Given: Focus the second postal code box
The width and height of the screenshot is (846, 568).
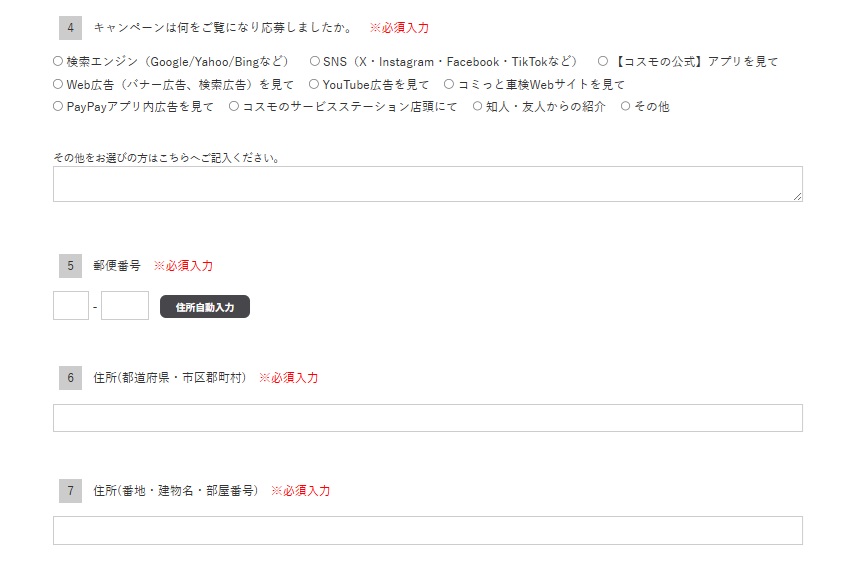Looking at the screenshot, I should (x=125, y=306).
